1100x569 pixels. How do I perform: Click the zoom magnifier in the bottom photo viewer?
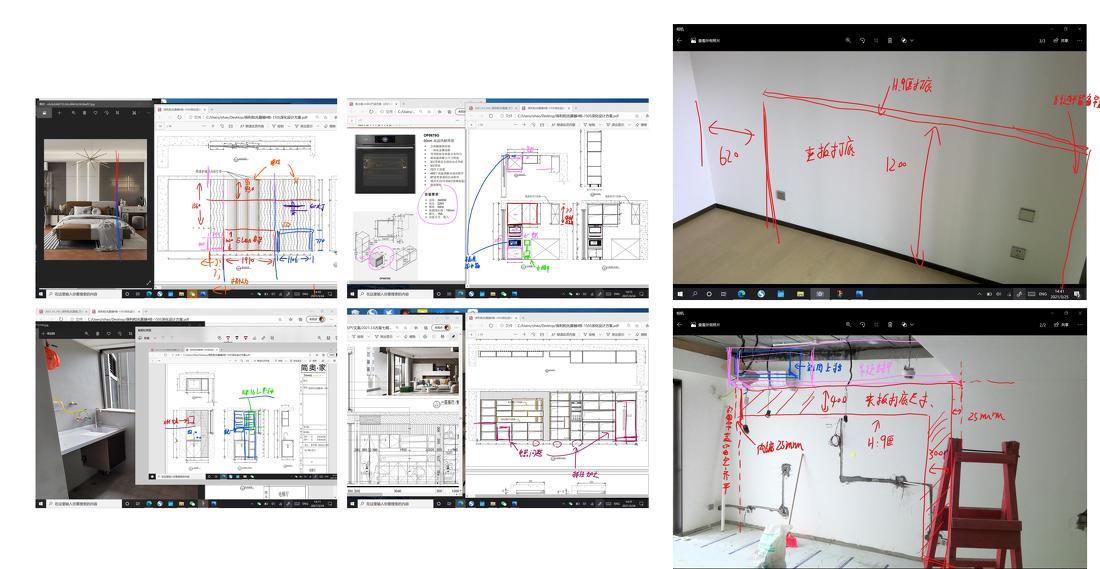click(848, 325)
